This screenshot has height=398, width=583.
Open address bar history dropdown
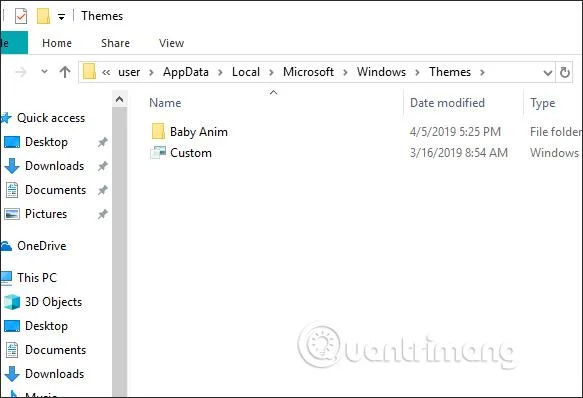[x=547, y=73]
